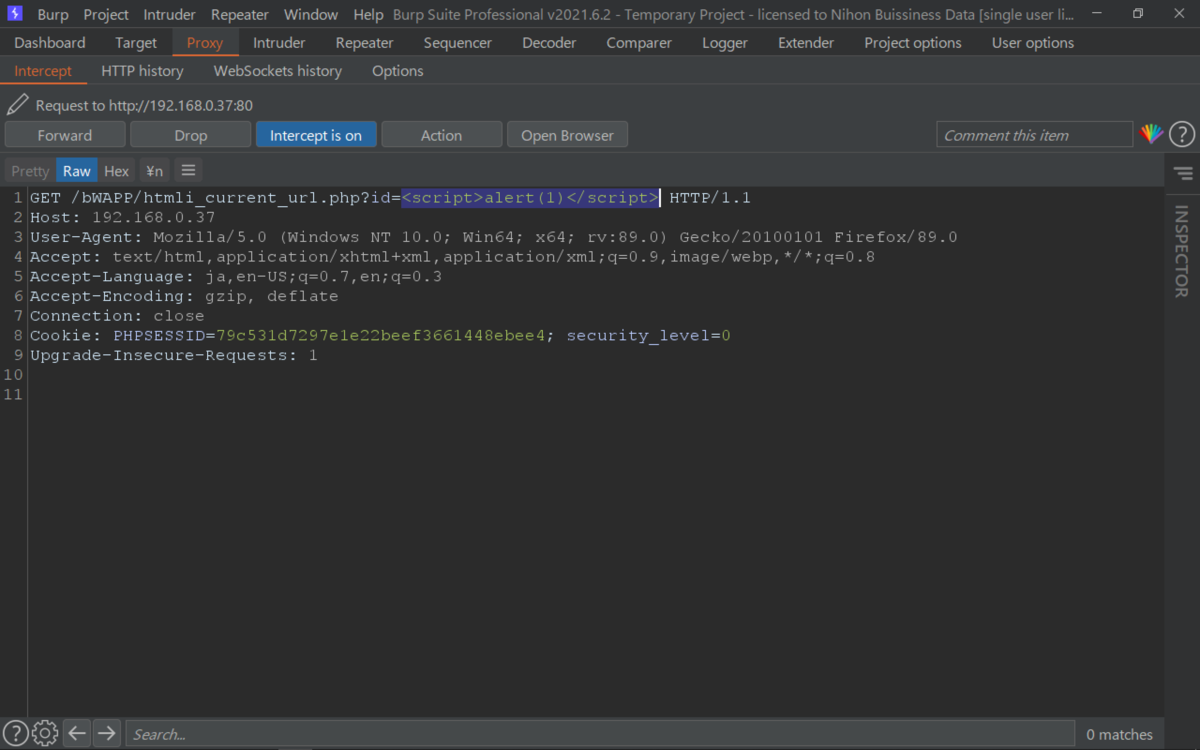This screenshot has width=1200, height=750.
Task: Expand the INSPECTOR side panel label
Action: pyautogui.click(x=1182, y=251)
